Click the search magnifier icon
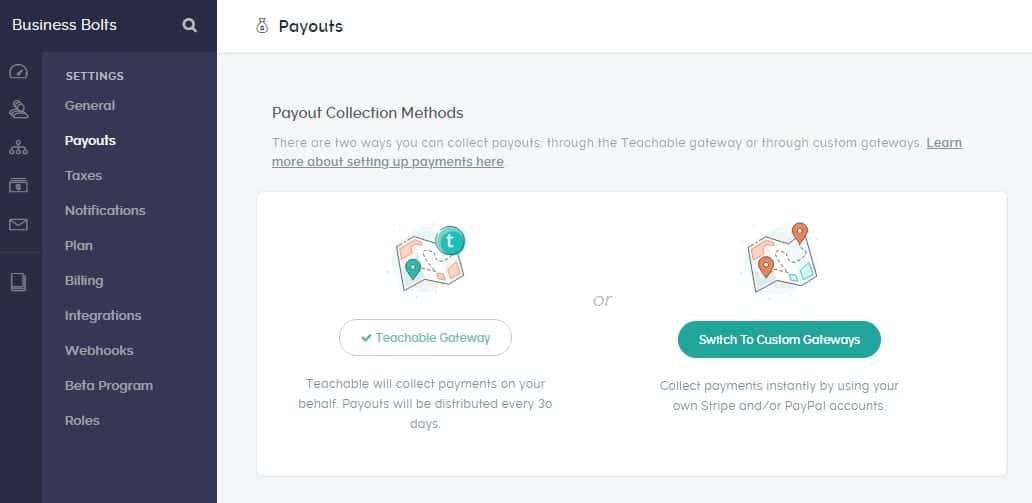Viewport: 1032px width, 503px height. [x=190, y=26]
